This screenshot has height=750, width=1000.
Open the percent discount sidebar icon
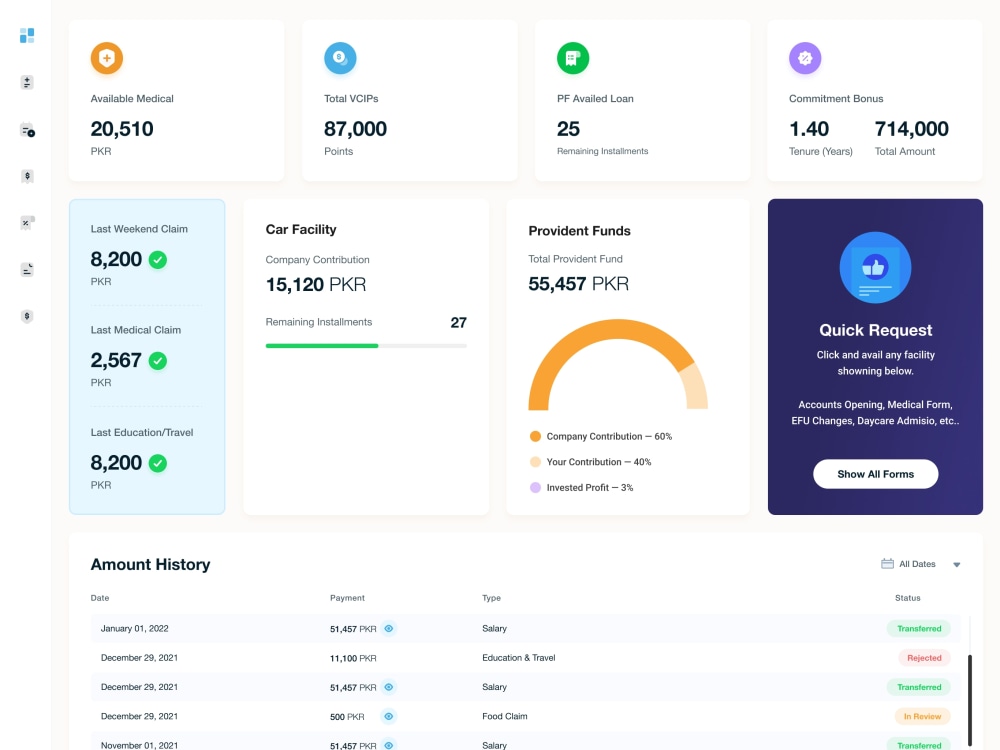pos(27,223)
